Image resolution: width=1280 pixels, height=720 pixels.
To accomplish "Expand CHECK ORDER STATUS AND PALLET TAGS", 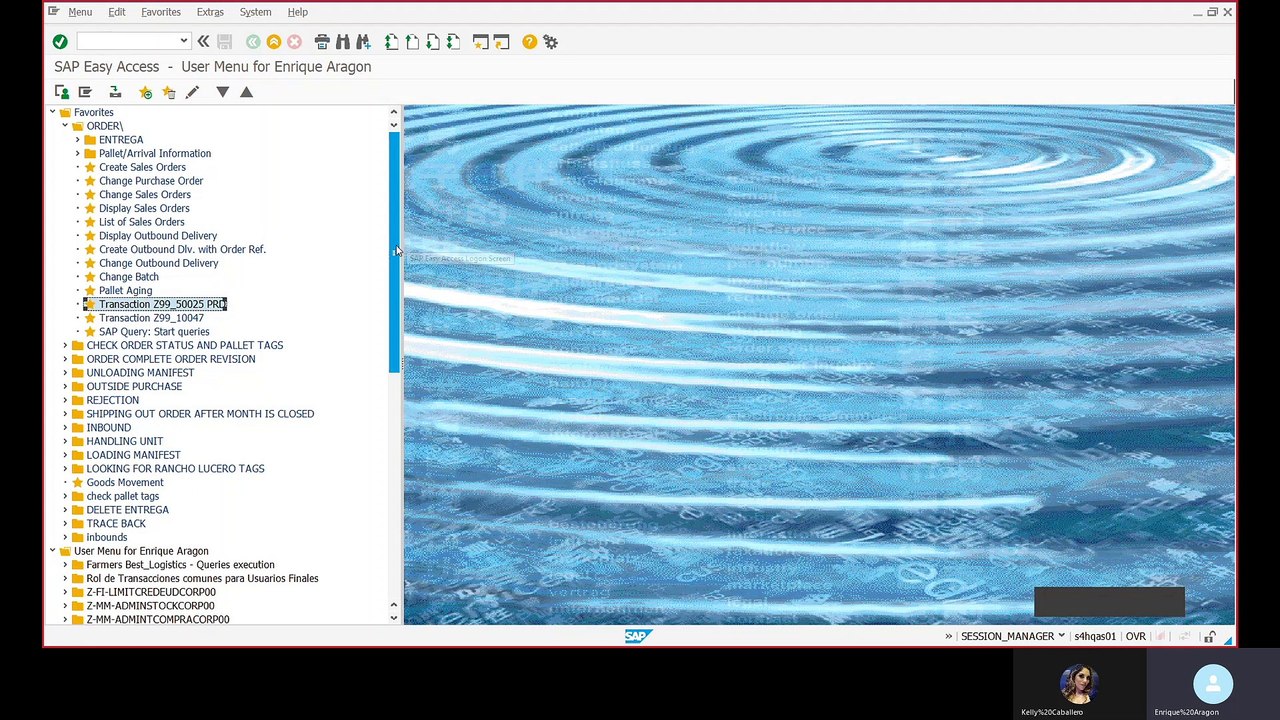I will point(65,345).
